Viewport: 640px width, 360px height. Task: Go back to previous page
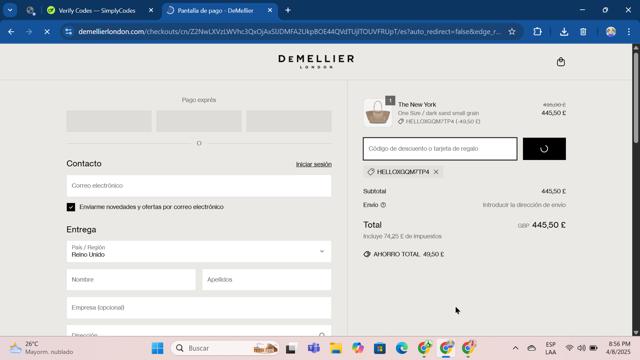pos(11,31)
